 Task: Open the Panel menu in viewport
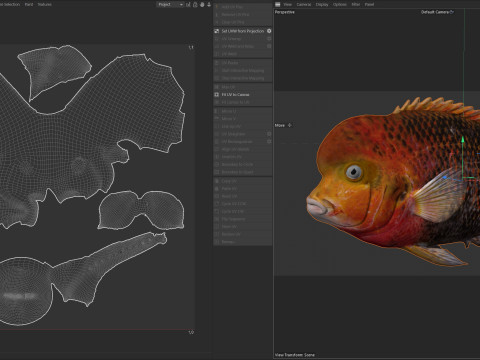click(369, 4)
